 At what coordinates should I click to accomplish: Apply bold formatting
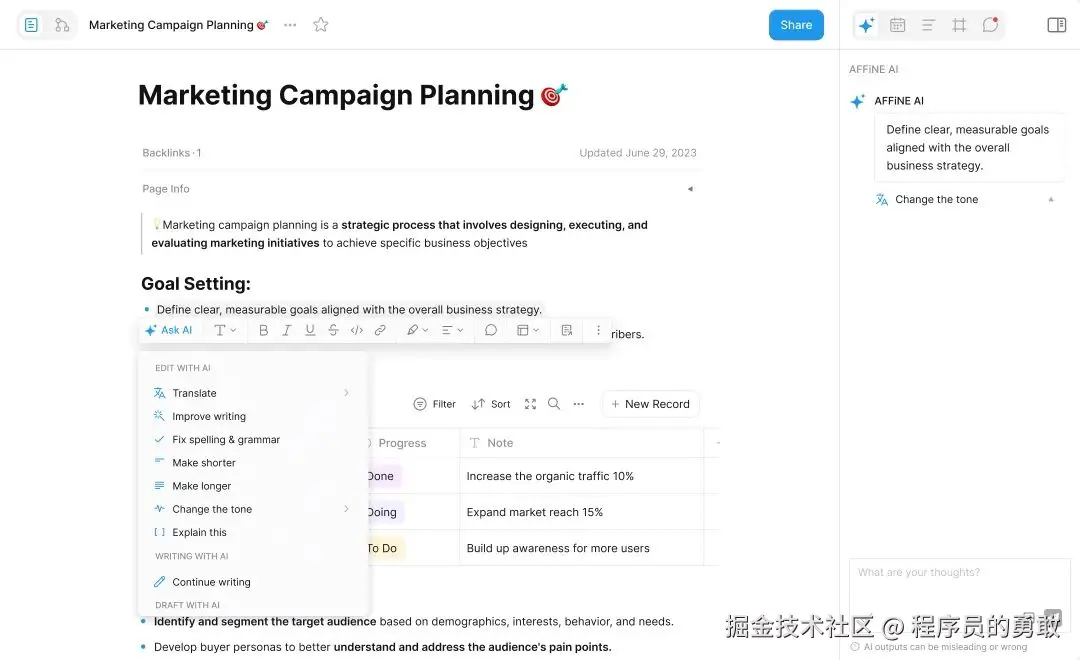point(263,330)
